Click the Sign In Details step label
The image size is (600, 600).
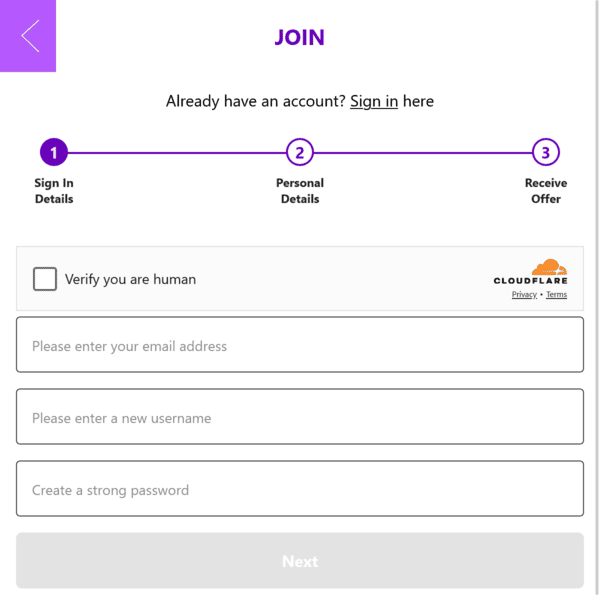[x=54, y=191]
